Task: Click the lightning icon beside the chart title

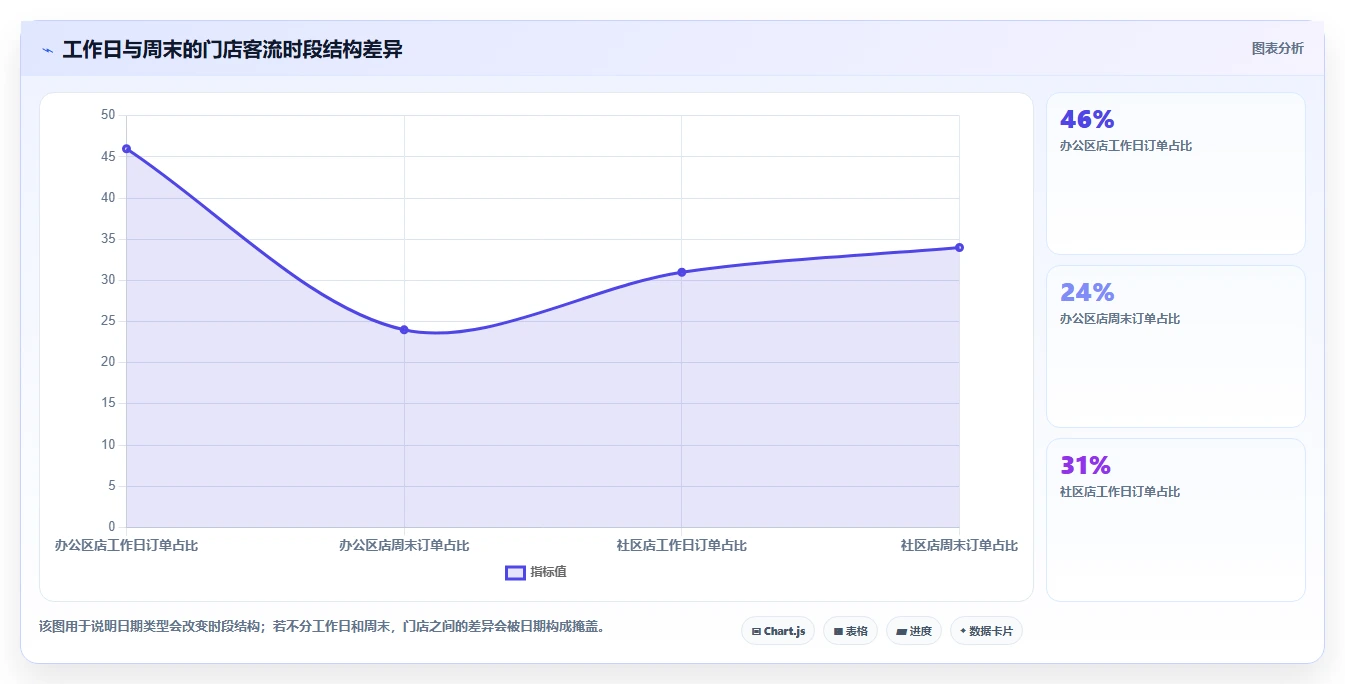Action: tap(48, 50)
